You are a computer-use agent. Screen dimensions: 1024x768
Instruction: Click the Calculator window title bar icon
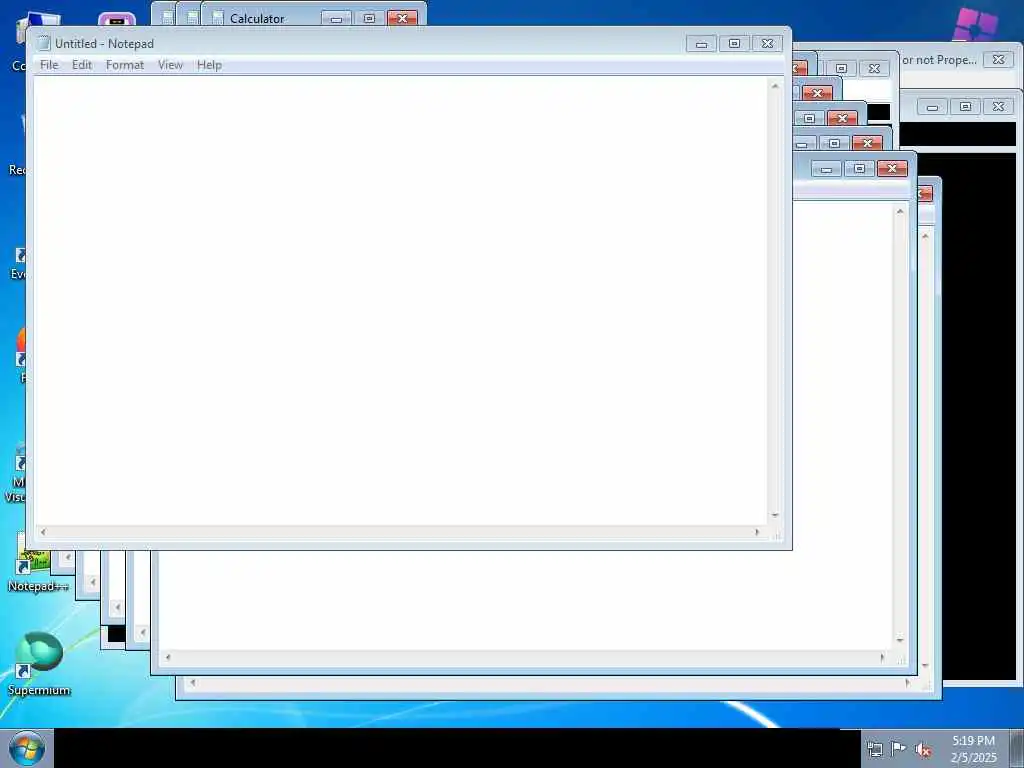[218, 18]
